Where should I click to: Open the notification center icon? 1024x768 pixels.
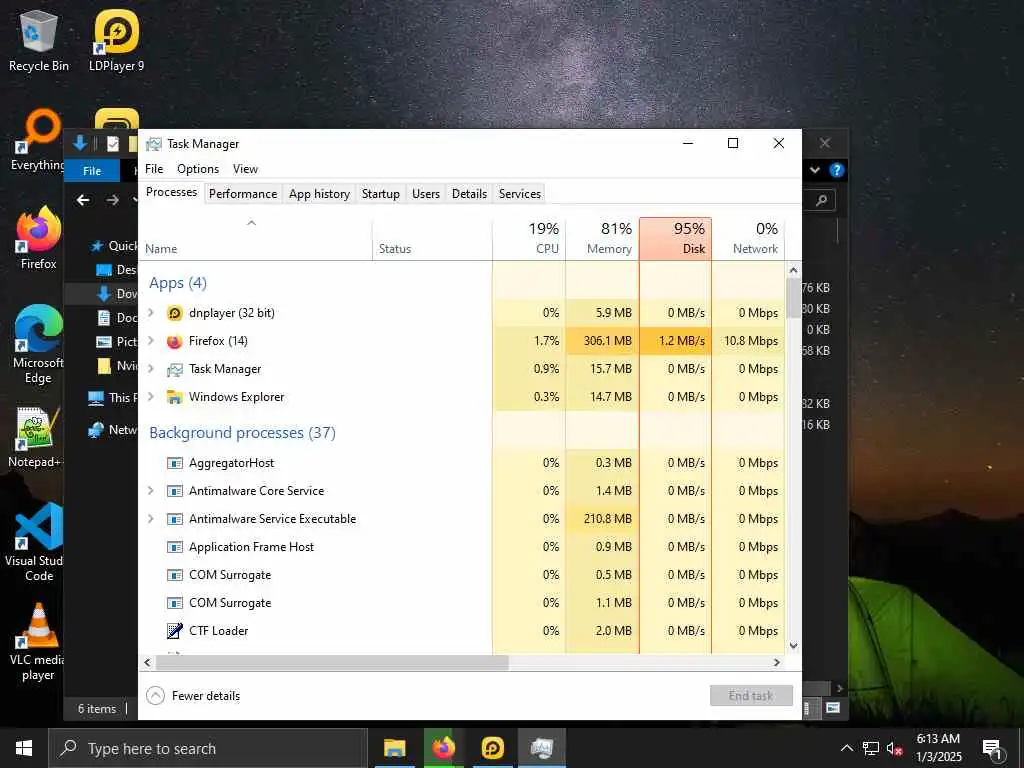992,749
